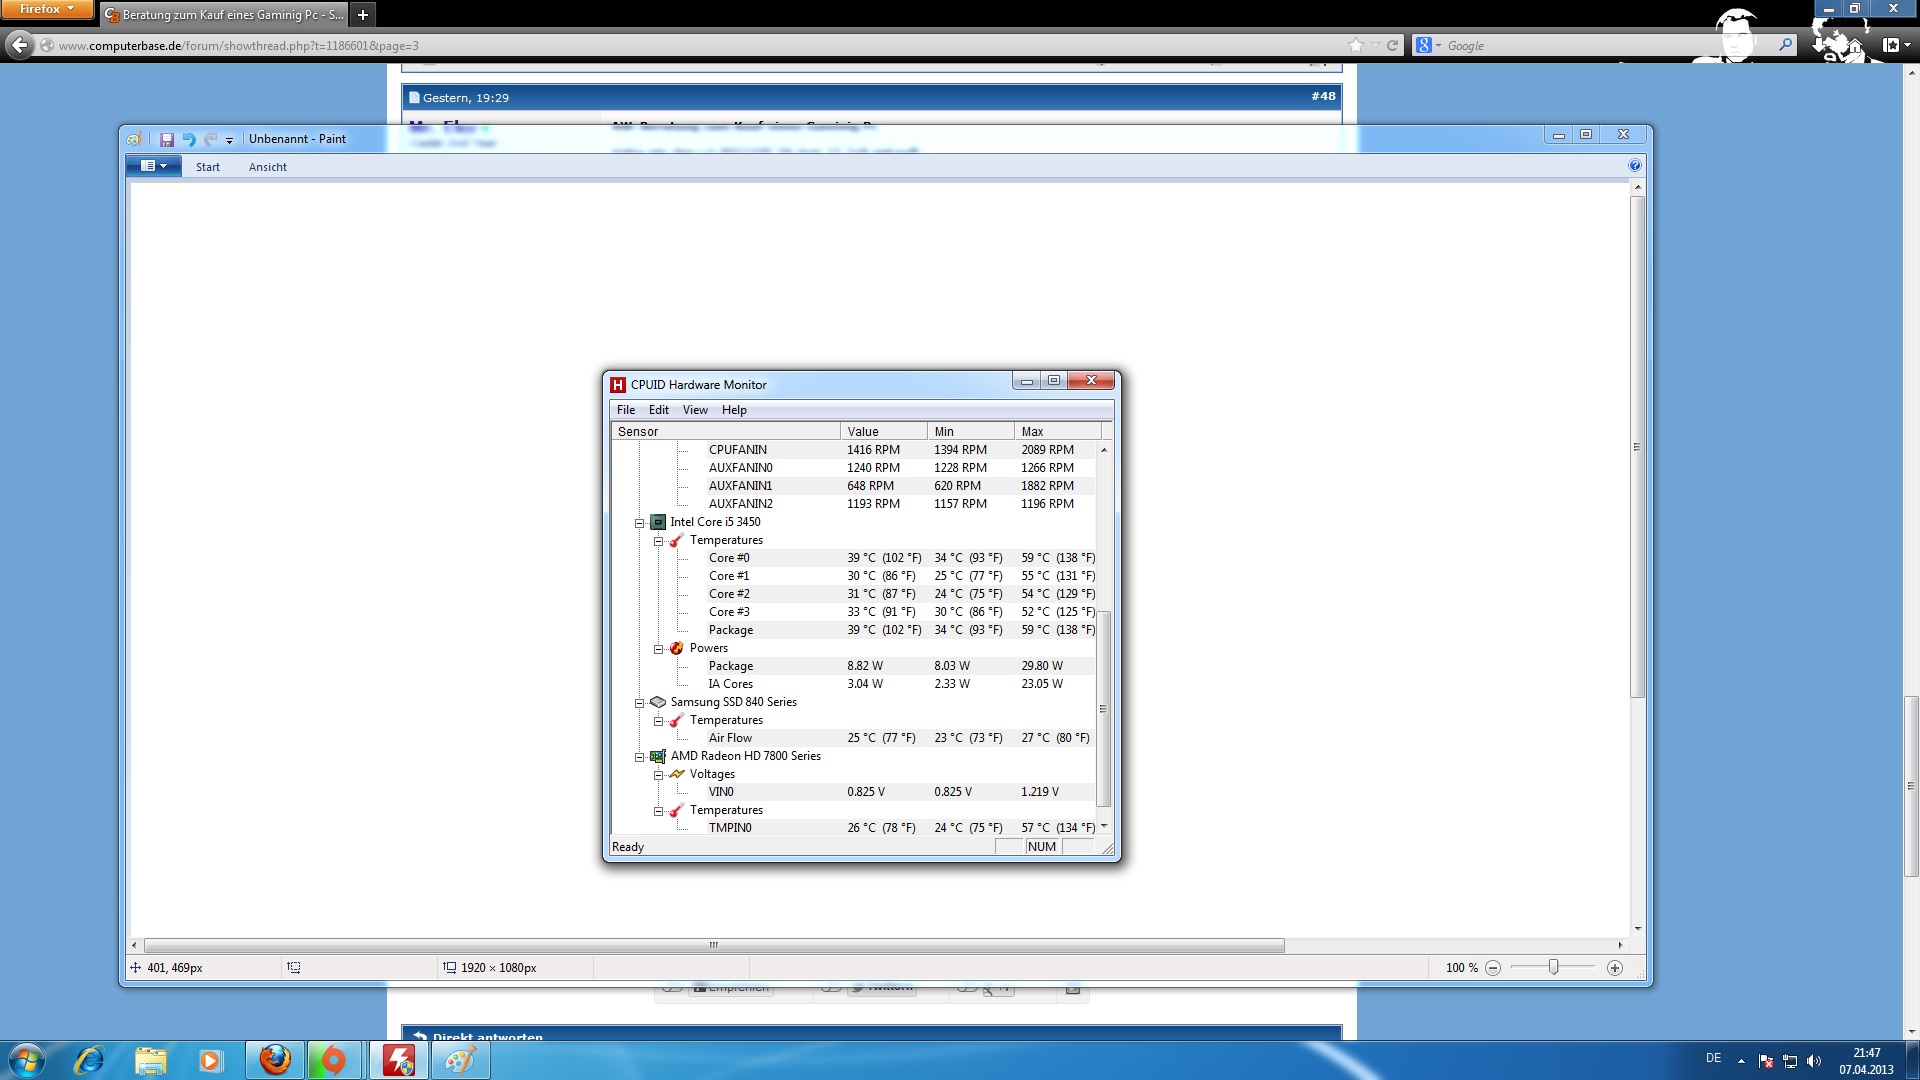Open the Help menu in CPUID Hardware Monitor
The width and height of the screenshot is (1920, 1080).
point(734,410)
